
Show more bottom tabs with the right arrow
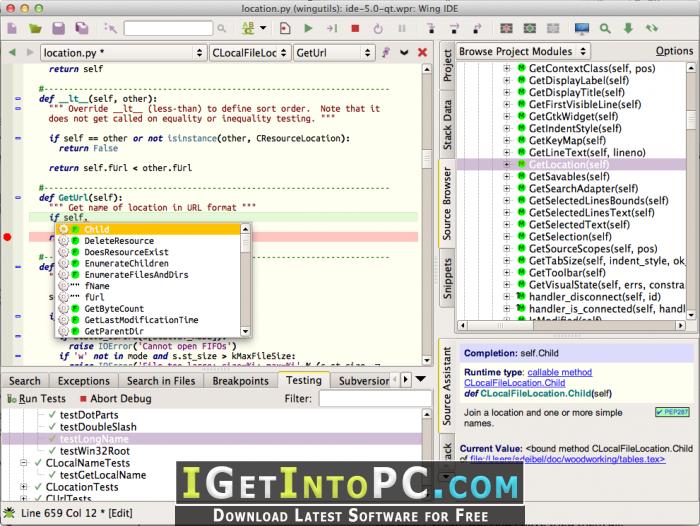coord(405,380)
